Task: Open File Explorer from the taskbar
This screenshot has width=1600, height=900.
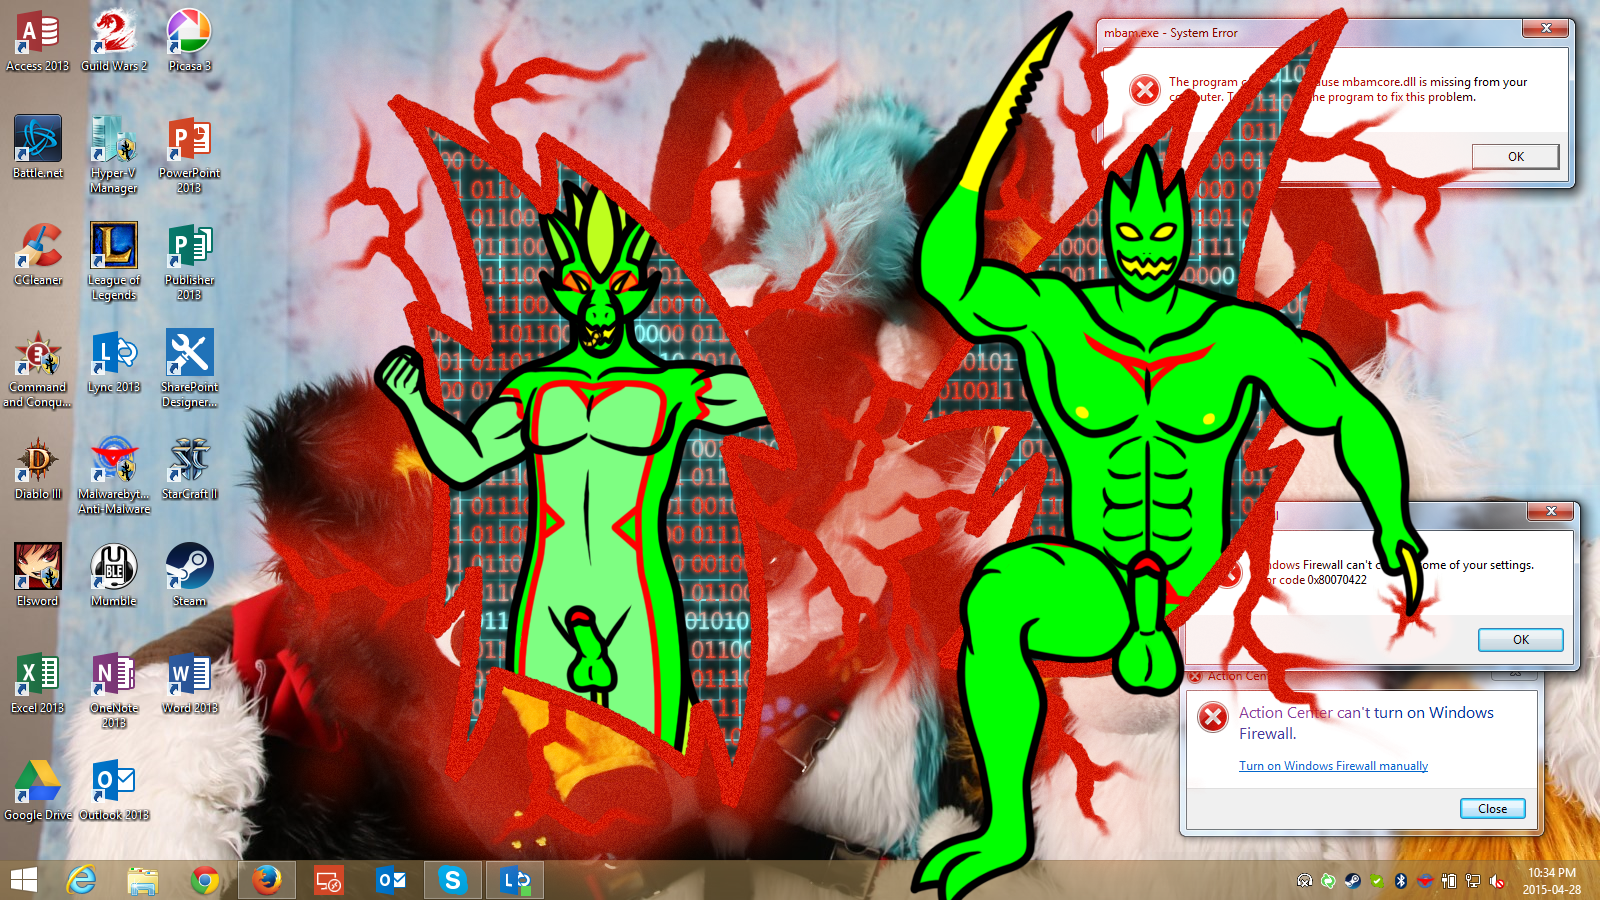Action: [x=143, y=880]
